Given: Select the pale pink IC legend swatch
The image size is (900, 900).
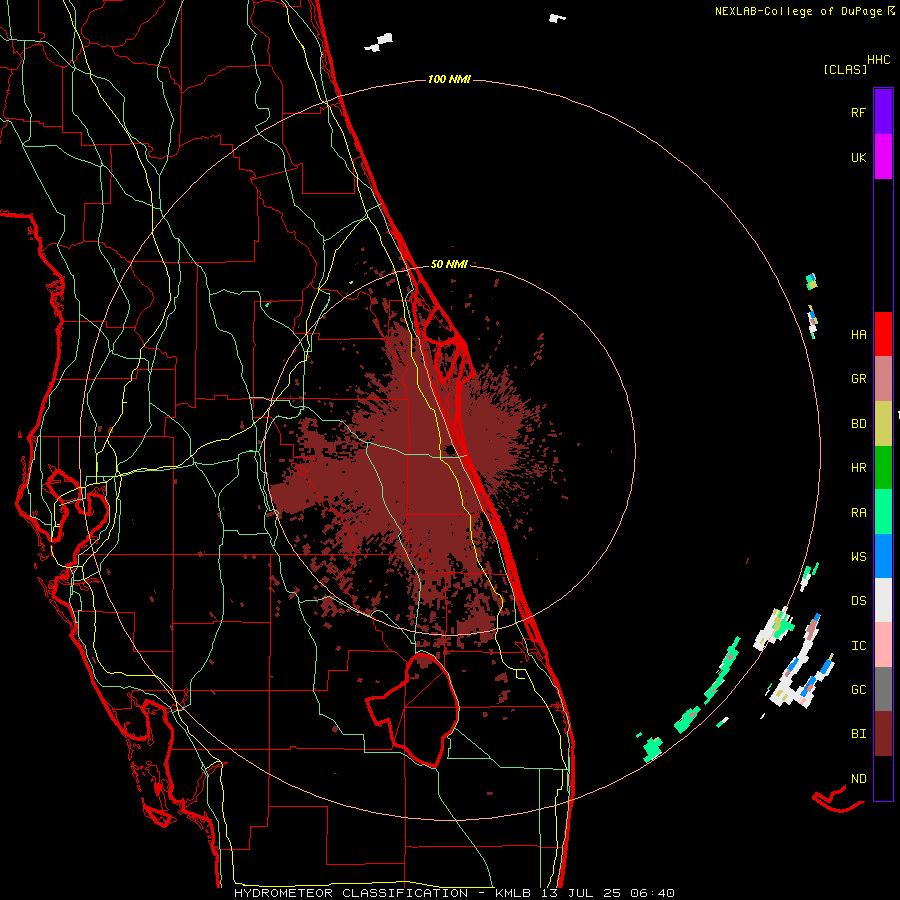Looking at the screenshot, I should pyautogui.click(x=883, y=645).
